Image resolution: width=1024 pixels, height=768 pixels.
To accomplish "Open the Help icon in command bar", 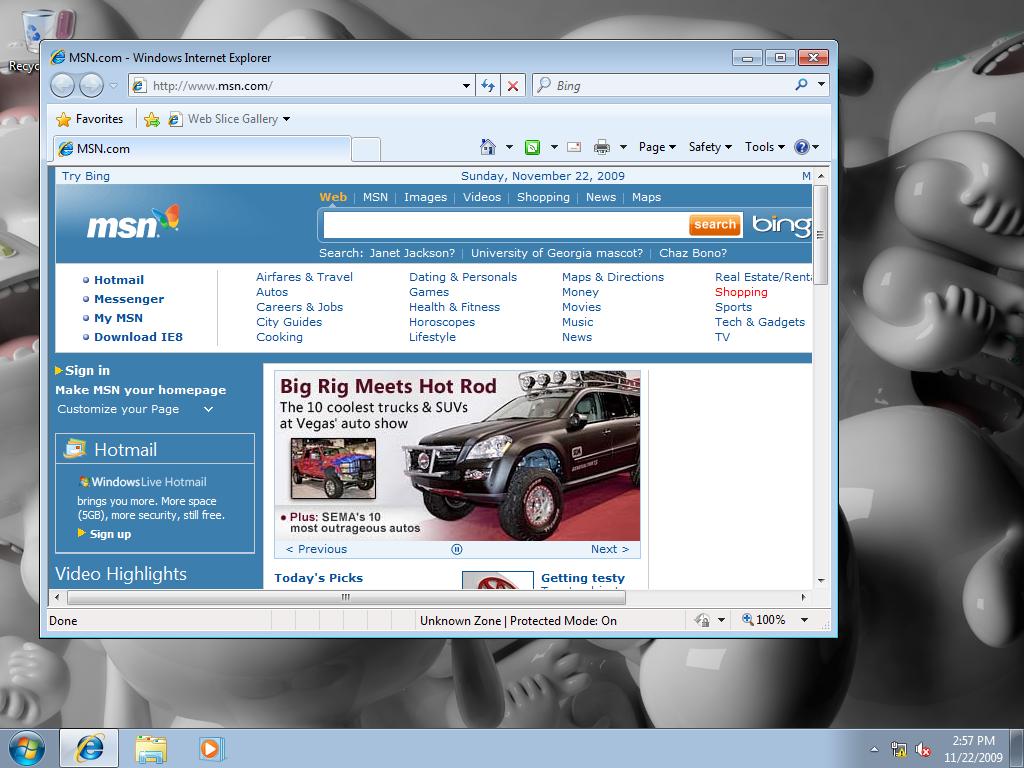I will click(802, 147).
